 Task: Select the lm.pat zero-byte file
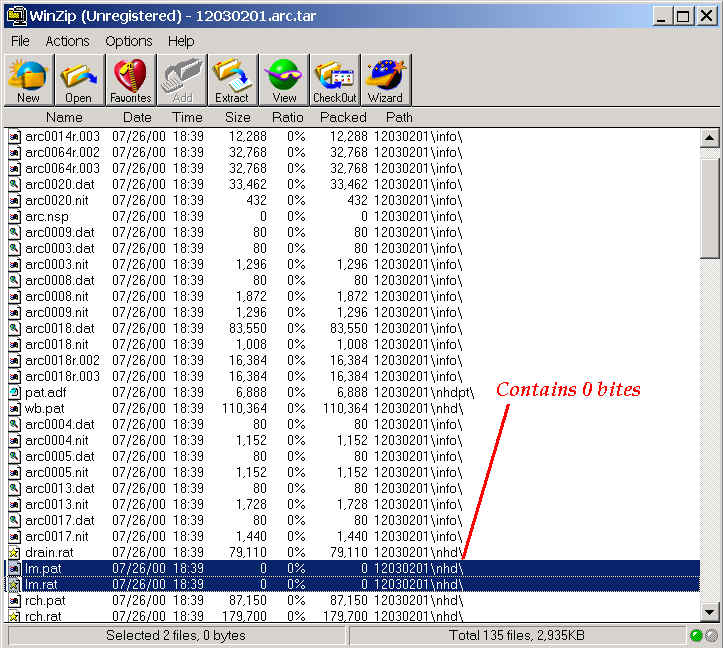pyautogui.click(x=42, y=568)
